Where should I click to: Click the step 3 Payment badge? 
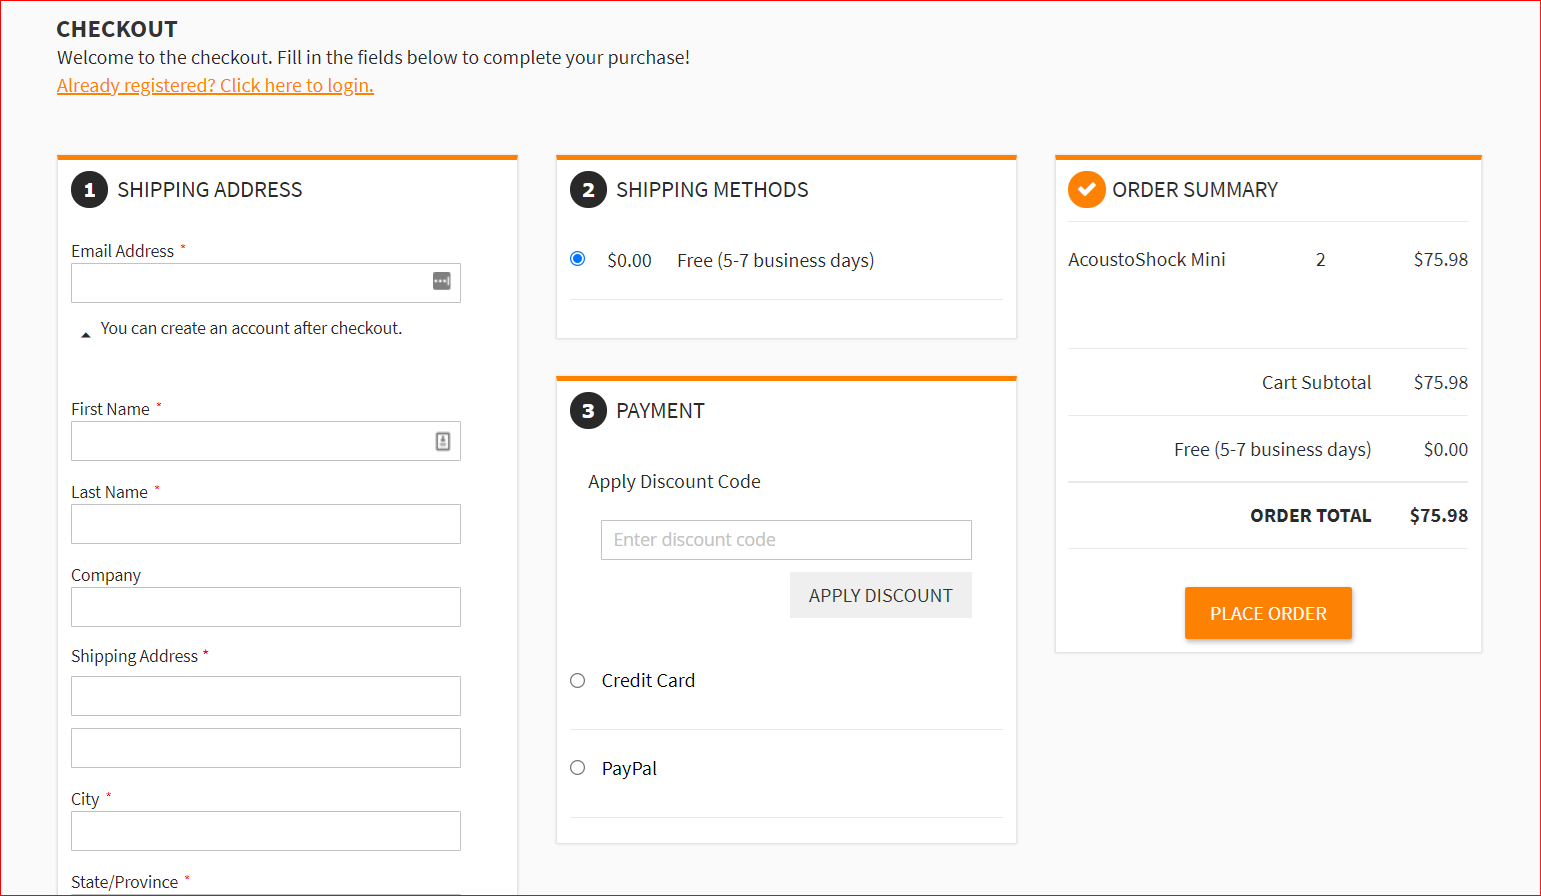tap(588, 410)
